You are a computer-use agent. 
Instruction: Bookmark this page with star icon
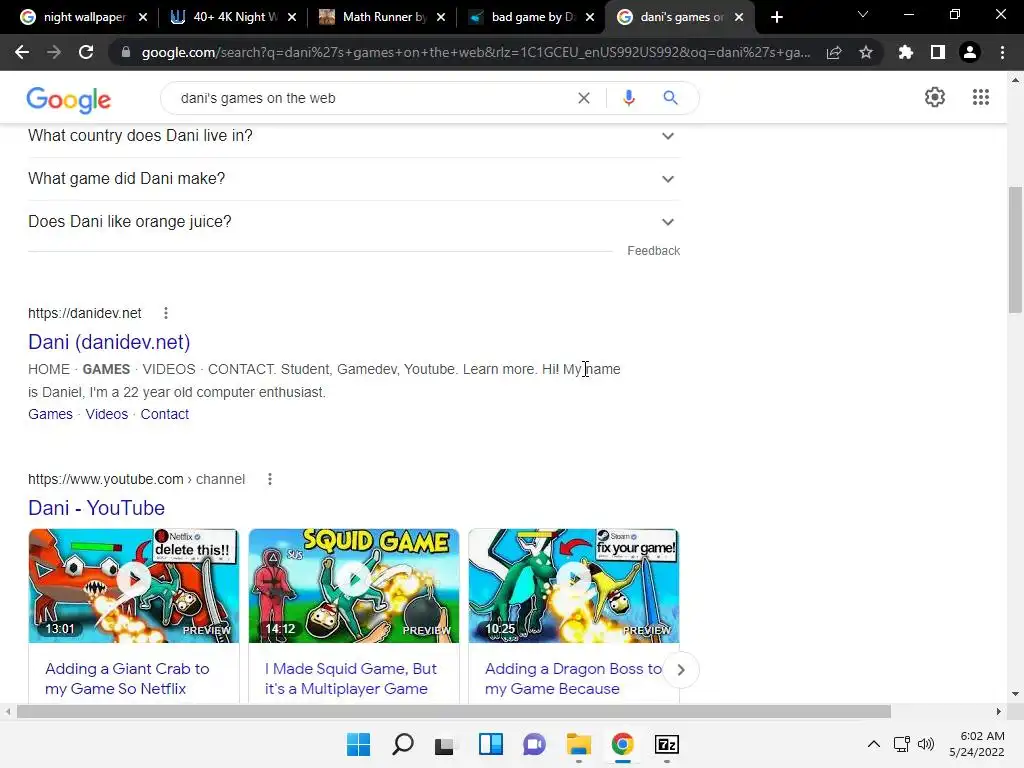[866, 52]
